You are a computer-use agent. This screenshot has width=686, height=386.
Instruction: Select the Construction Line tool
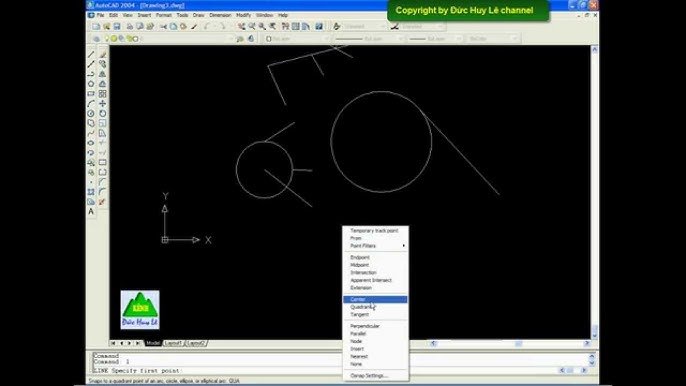(x=91, y=64)
